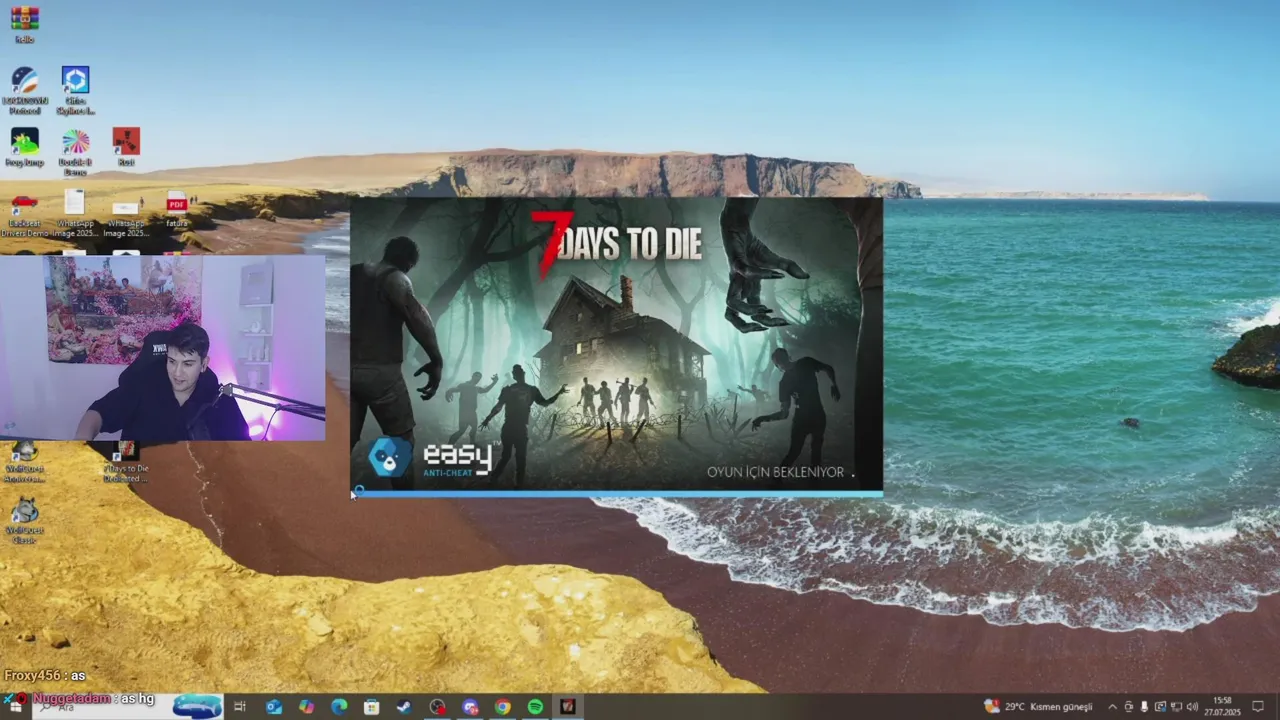Select the WhatsApp Image with wide thumbnail
Image resolution: width=1280 pixels, height=720 pixels.
126,218
